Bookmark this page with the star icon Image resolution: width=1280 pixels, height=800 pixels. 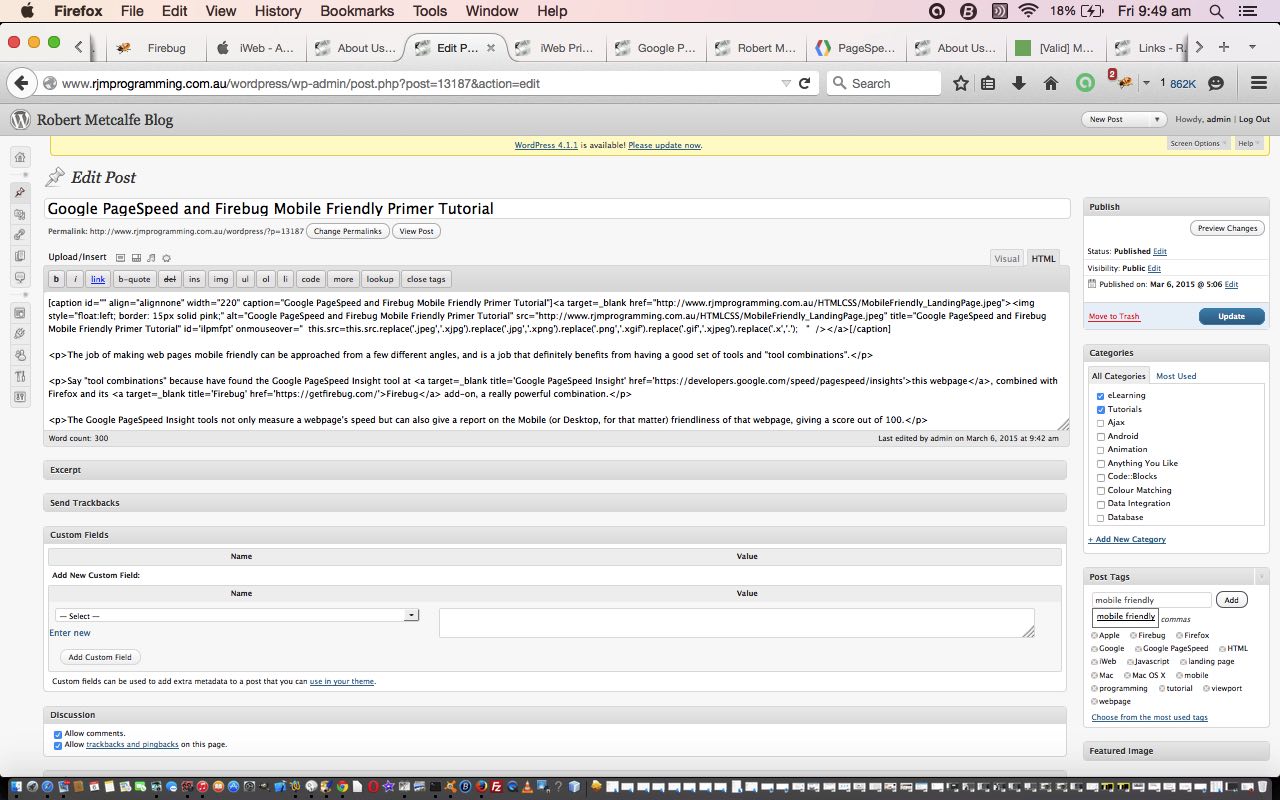point(961,83)
